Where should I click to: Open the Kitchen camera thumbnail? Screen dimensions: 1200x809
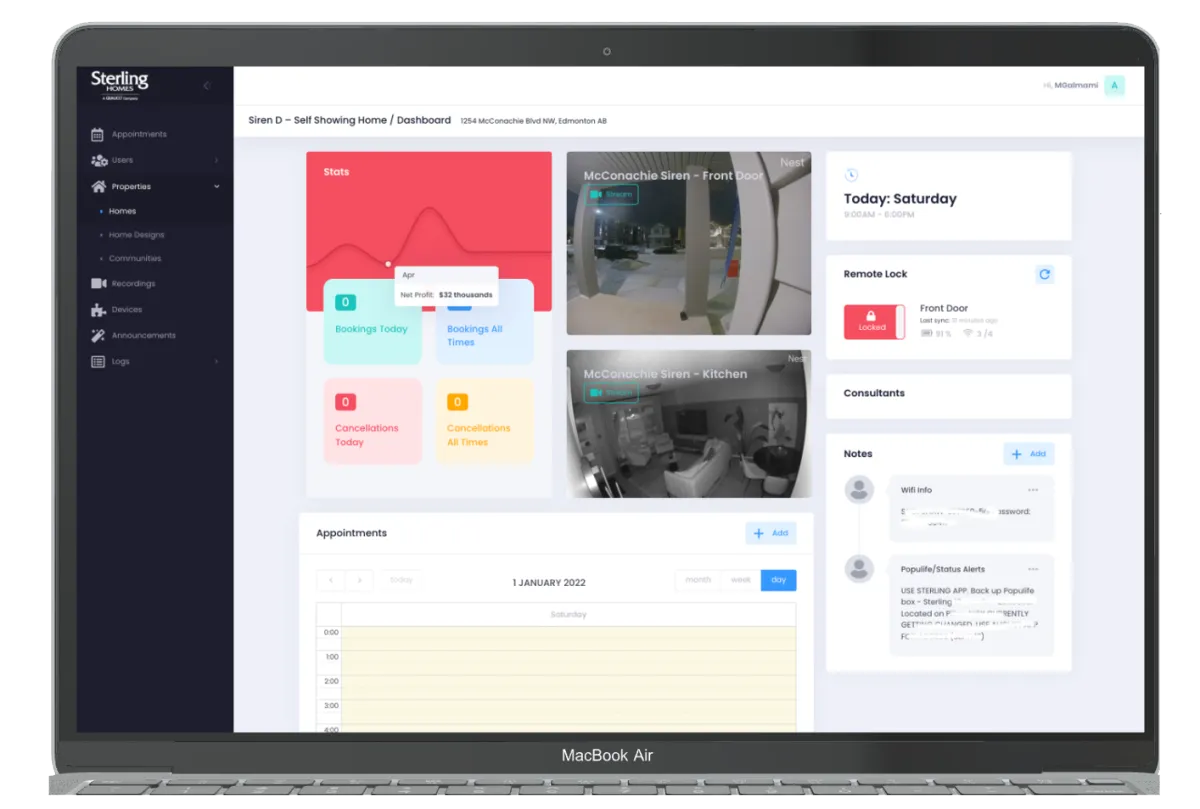pyautogui.click(x=689, y=423)
